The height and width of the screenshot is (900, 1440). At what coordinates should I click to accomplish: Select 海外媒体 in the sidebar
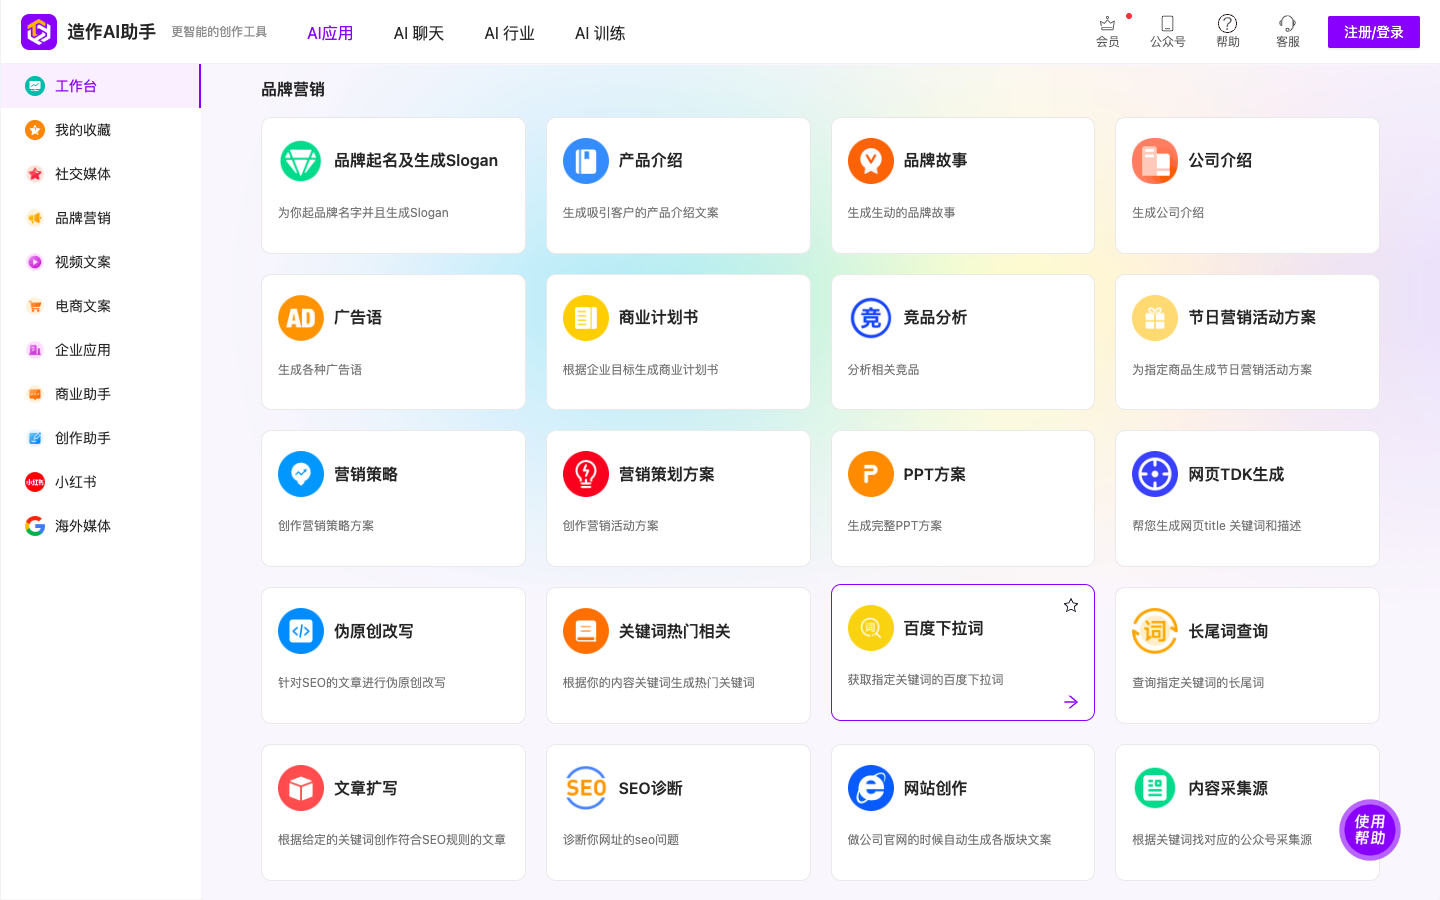click(x=100, y=526)
